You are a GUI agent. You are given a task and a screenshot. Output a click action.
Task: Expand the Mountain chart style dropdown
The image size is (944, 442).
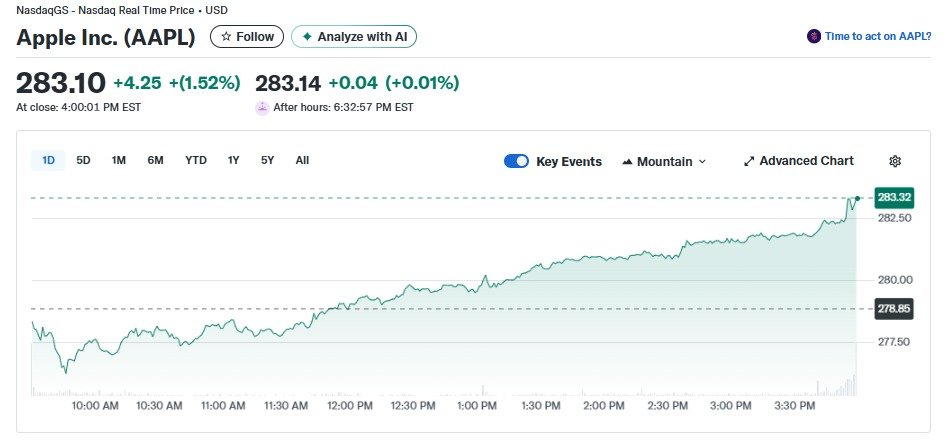click(x=664, y=161)
